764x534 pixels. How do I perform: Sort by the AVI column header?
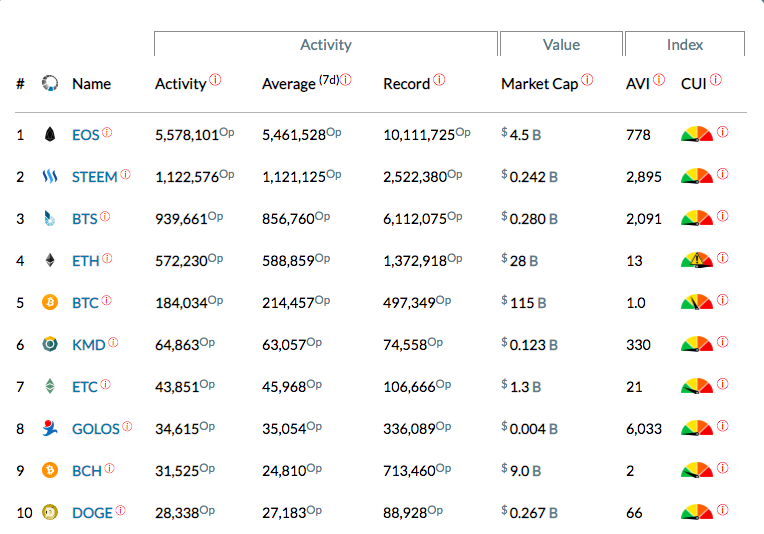pyautogui.click(x=638, y=84)
